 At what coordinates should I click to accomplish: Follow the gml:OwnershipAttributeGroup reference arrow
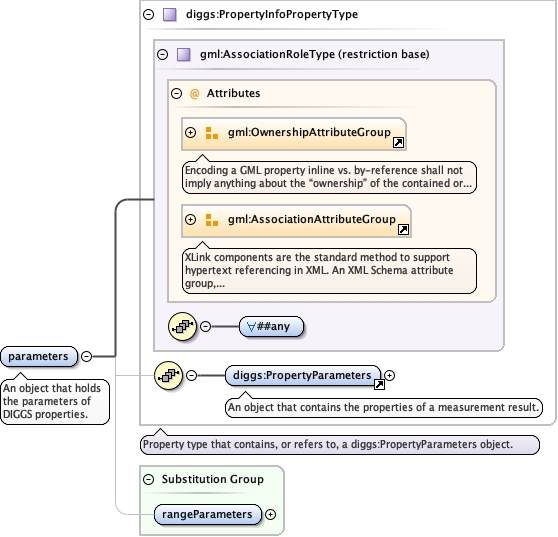point(398,143)
